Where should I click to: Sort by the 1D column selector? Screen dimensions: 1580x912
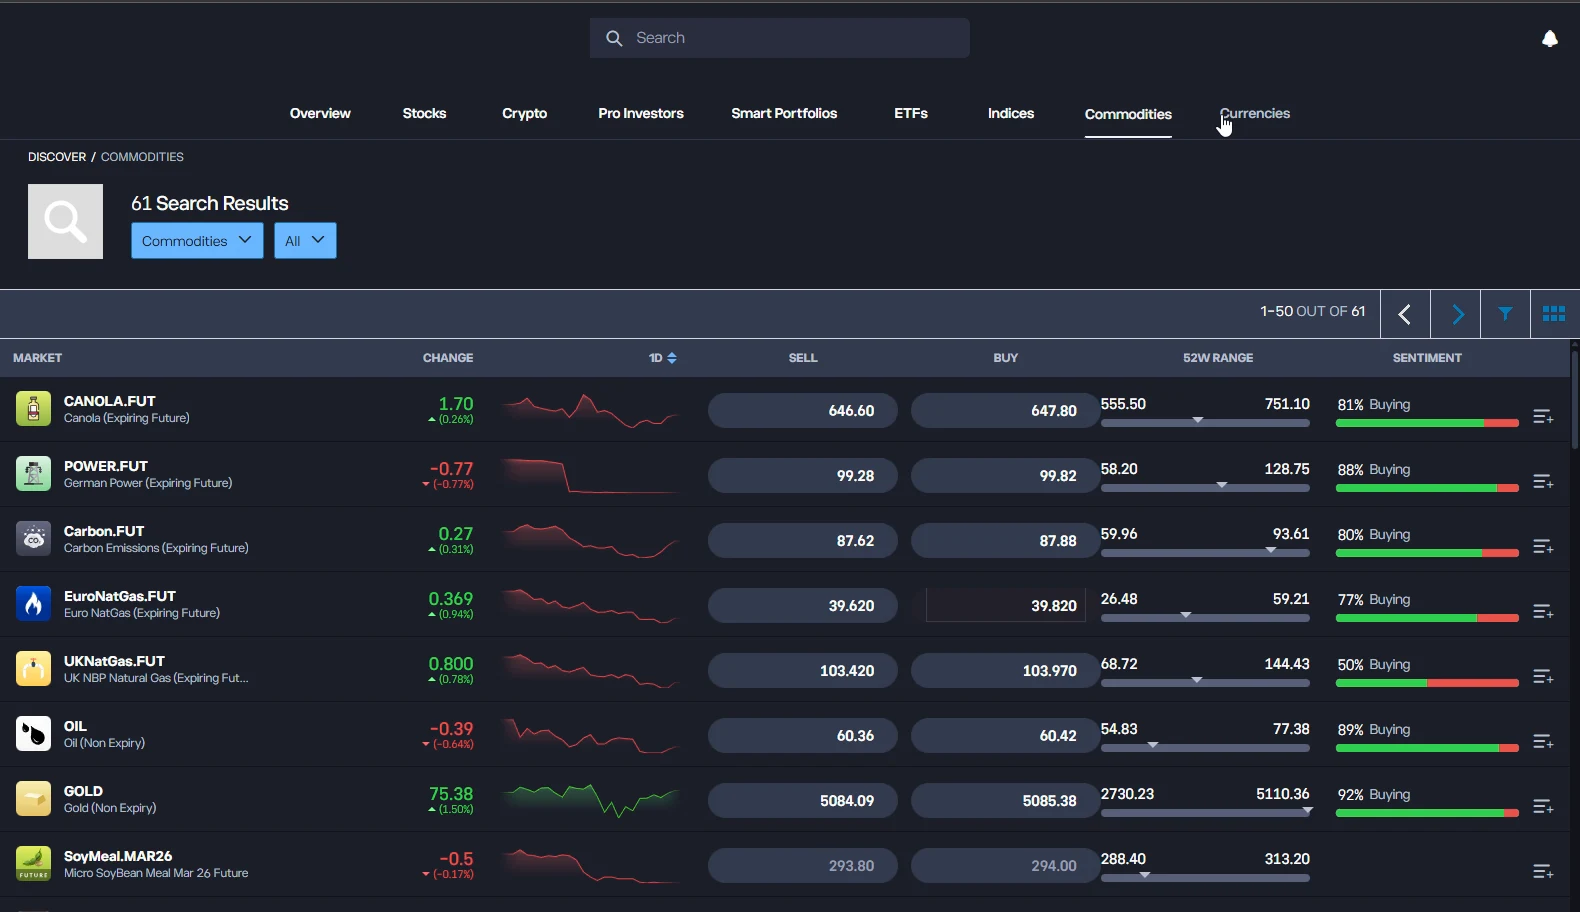pos(662,358)
